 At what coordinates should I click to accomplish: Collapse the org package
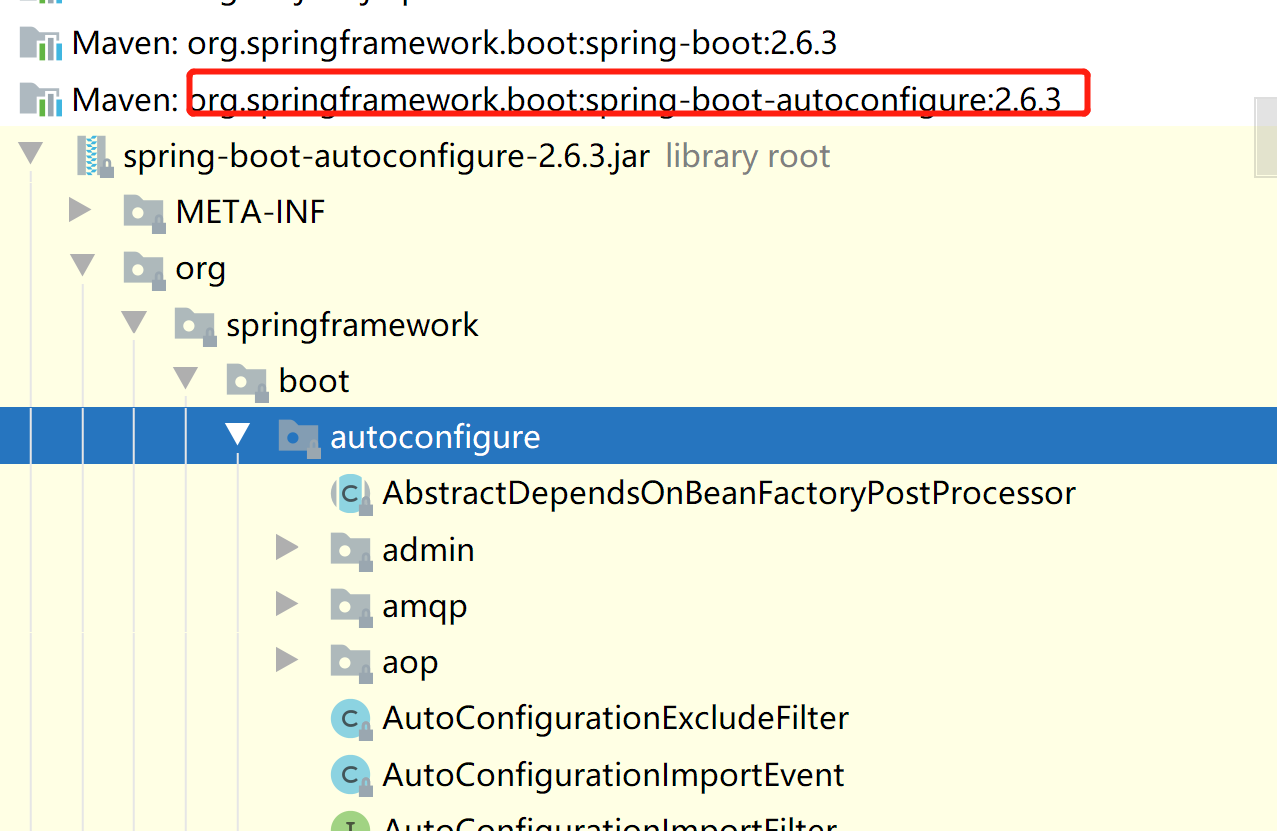[x=83, y=266]
